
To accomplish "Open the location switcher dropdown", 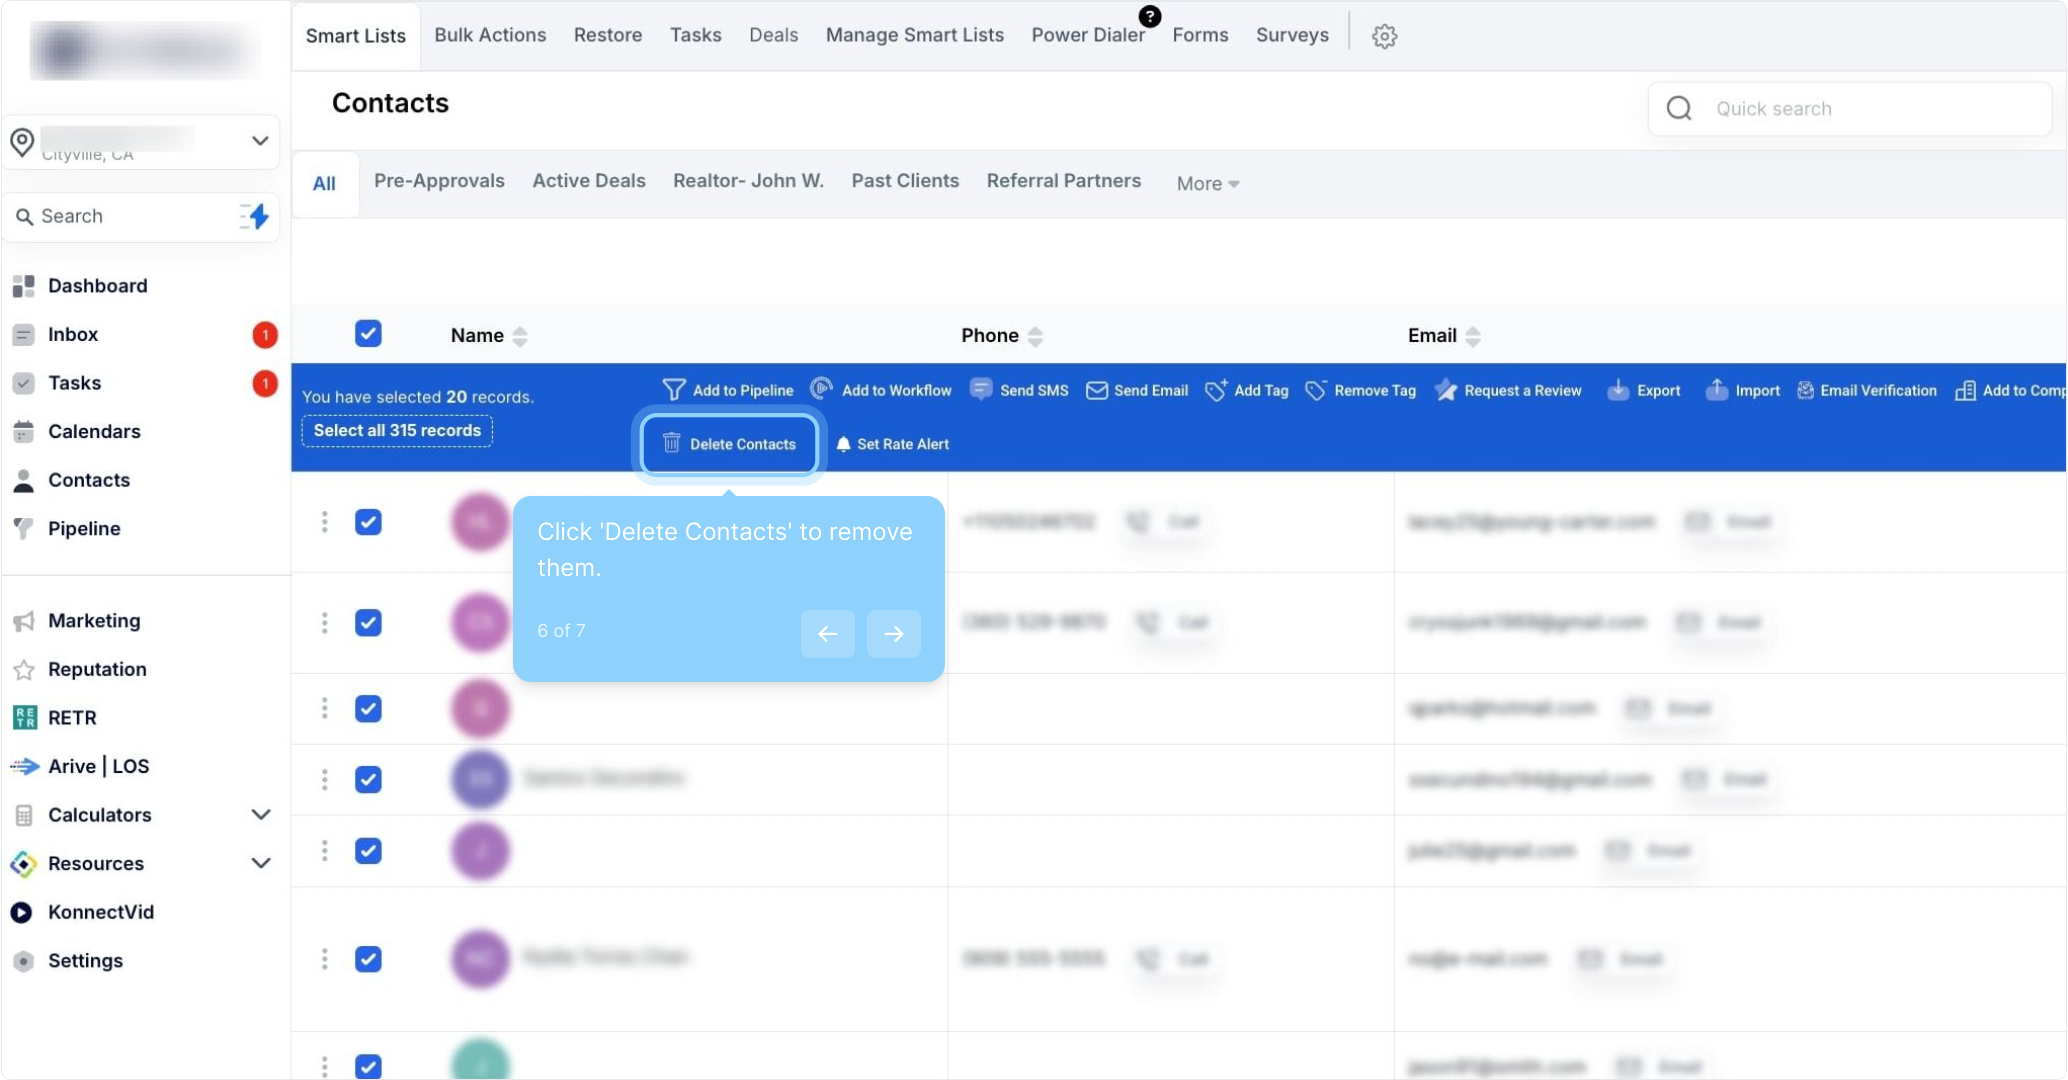I will [x=259, y=141].
